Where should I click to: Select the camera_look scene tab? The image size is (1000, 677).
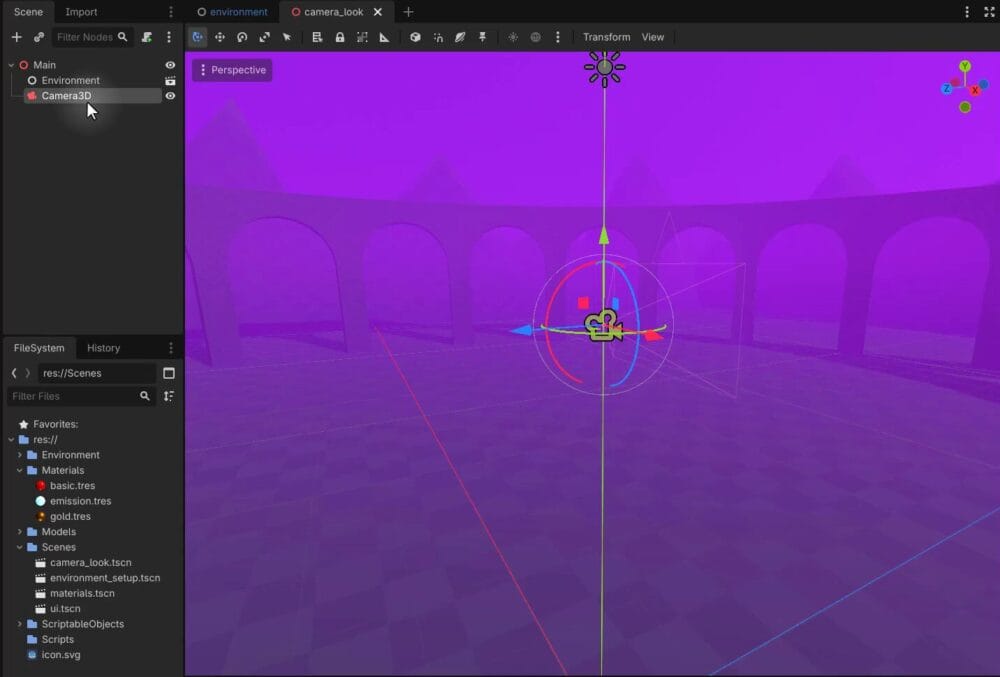coord(333,12)
